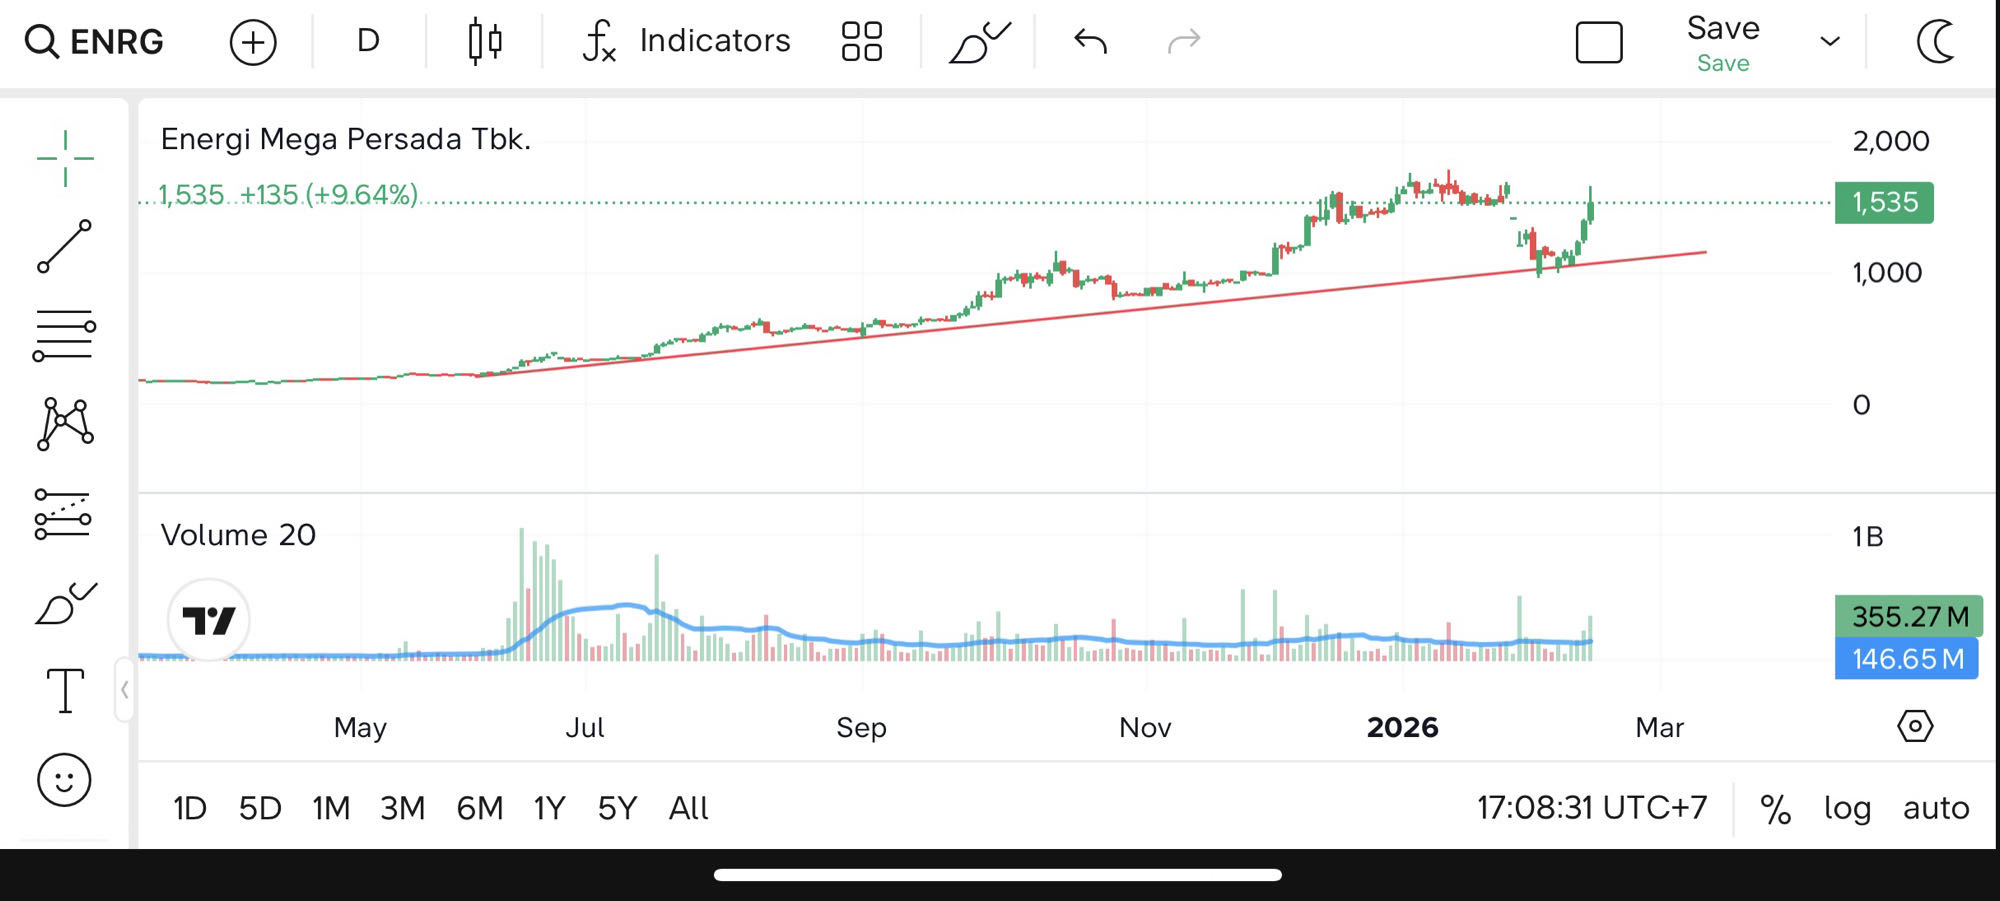The width and height of the screenshot is (2000, 901).
Task: Select the All time range
Action: (688, 808)
